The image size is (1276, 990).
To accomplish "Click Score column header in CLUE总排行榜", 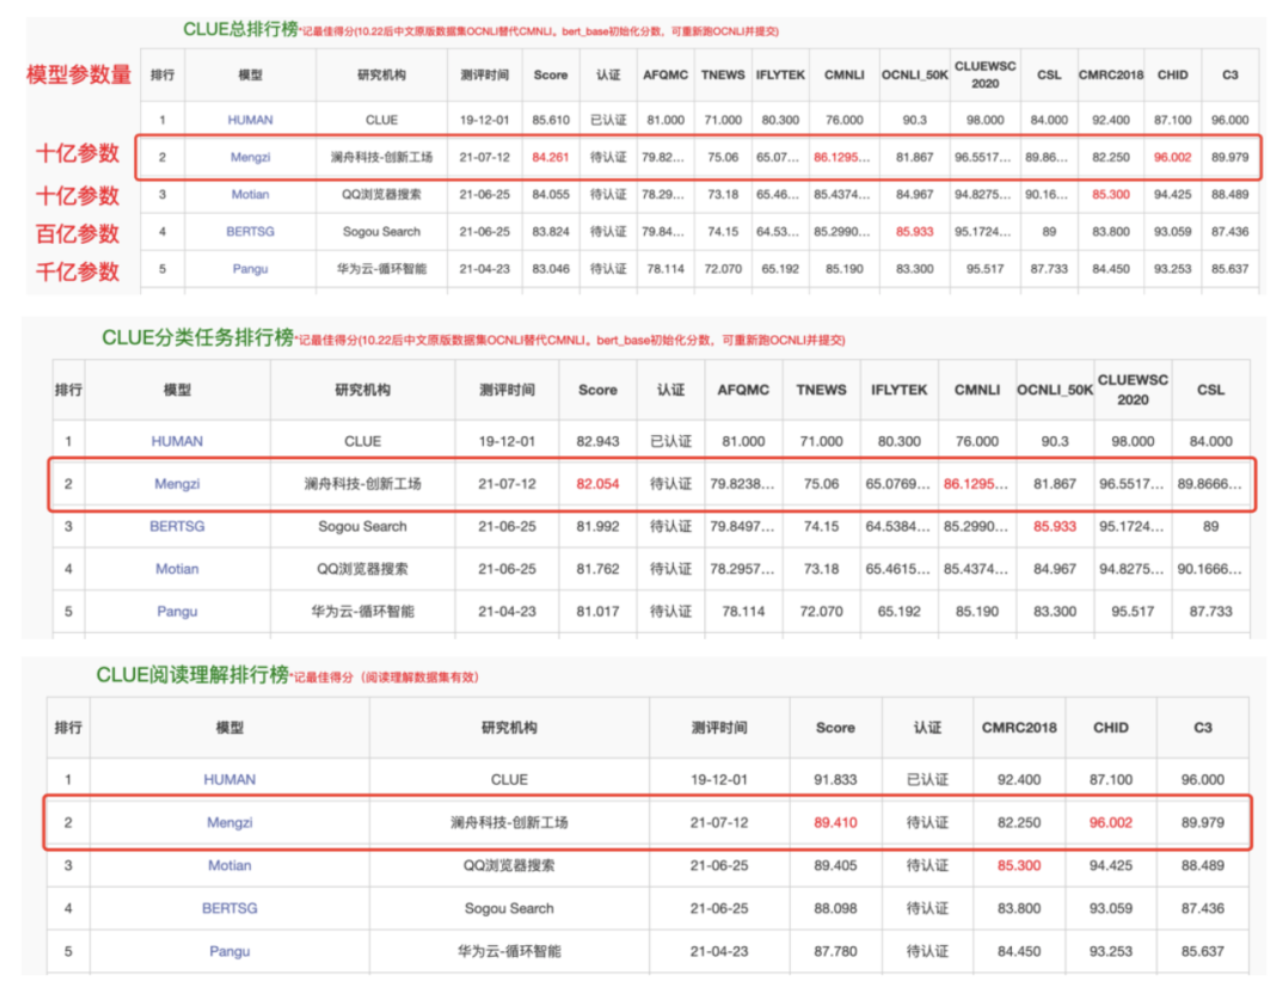I will [550, 75].
